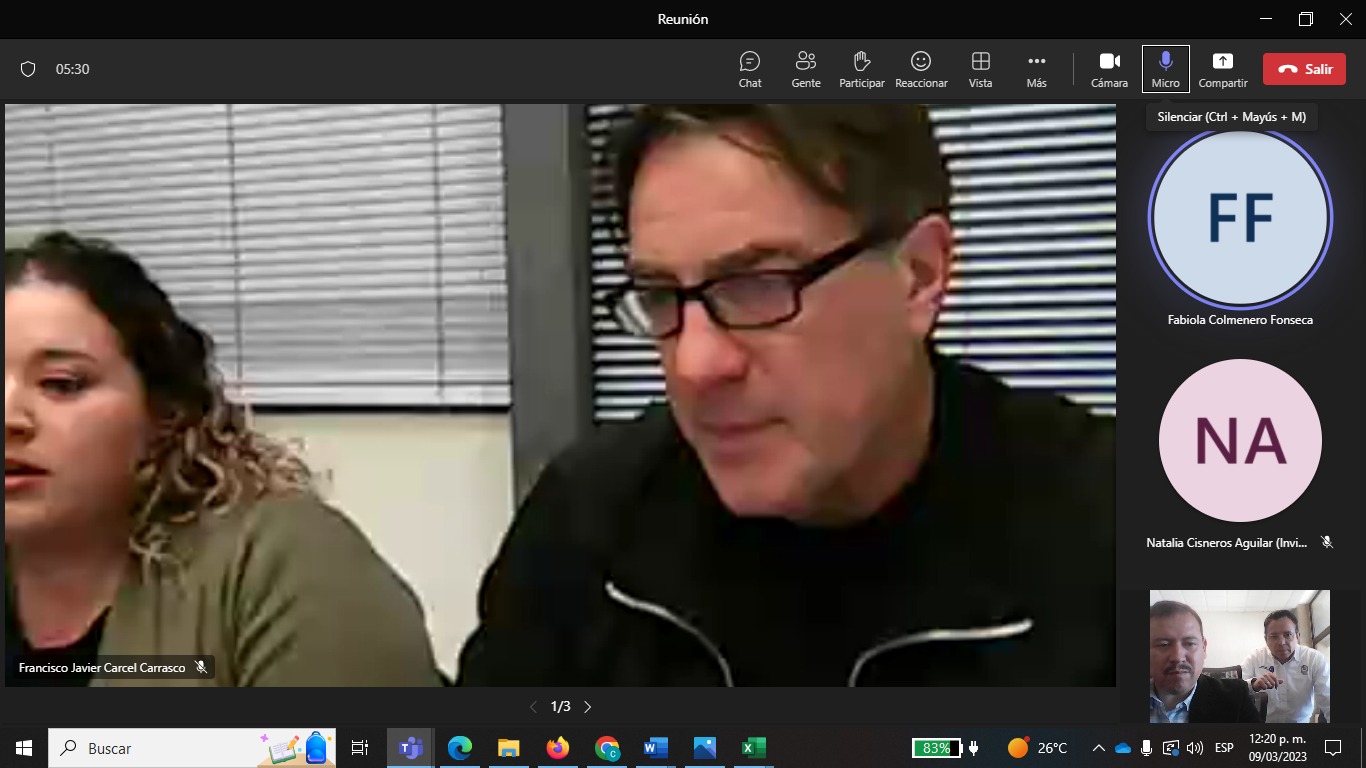The width and height of the screenshot is (1366, 768).
Task: Go to previous video page arrow
Action: tap(533, 707)
